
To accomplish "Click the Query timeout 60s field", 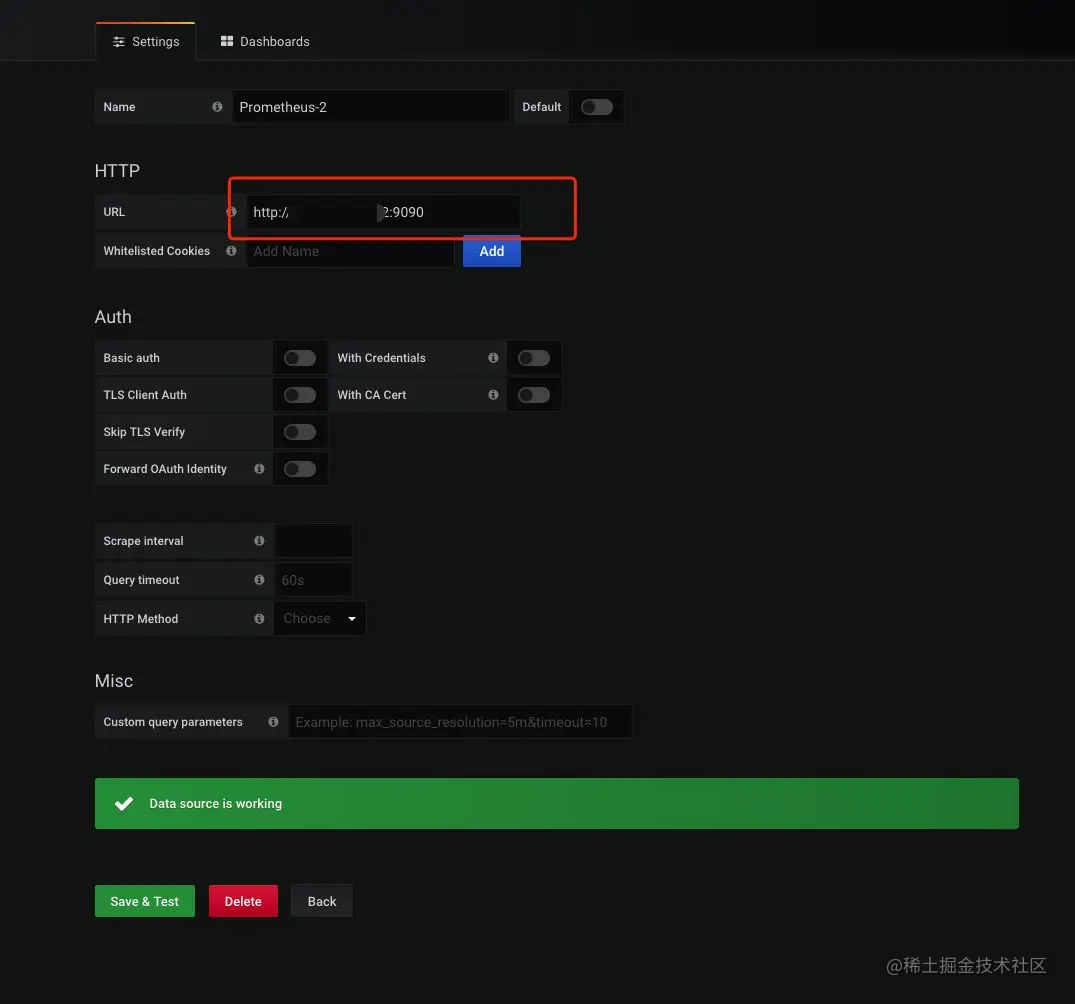I will click(x=313, y=580).
